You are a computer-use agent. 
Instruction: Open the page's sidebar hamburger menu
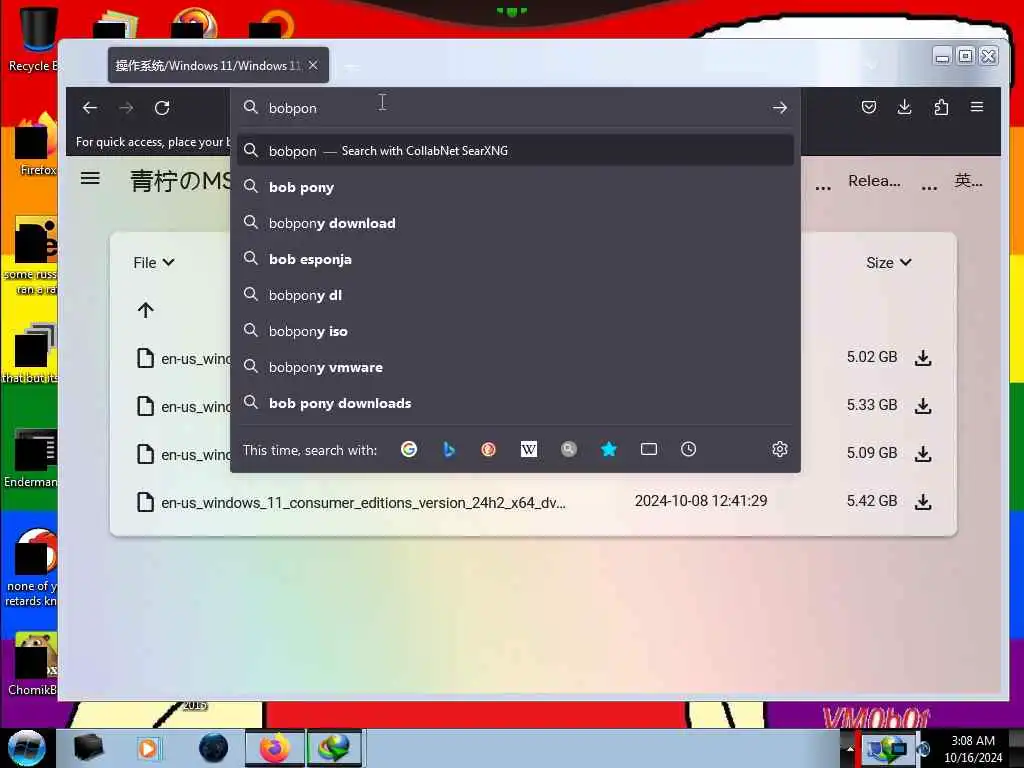[90, 178]
